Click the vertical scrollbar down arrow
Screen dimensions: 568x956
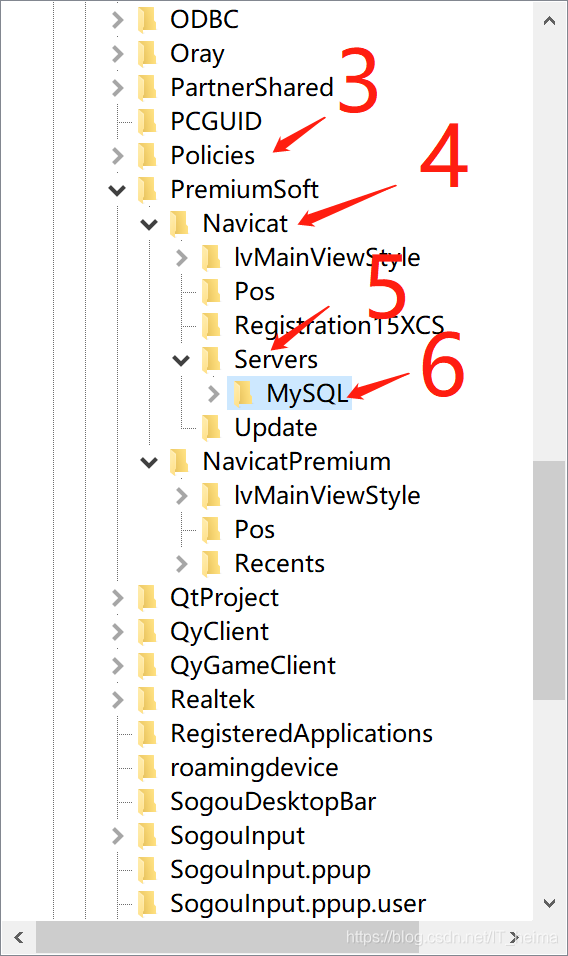549,903
